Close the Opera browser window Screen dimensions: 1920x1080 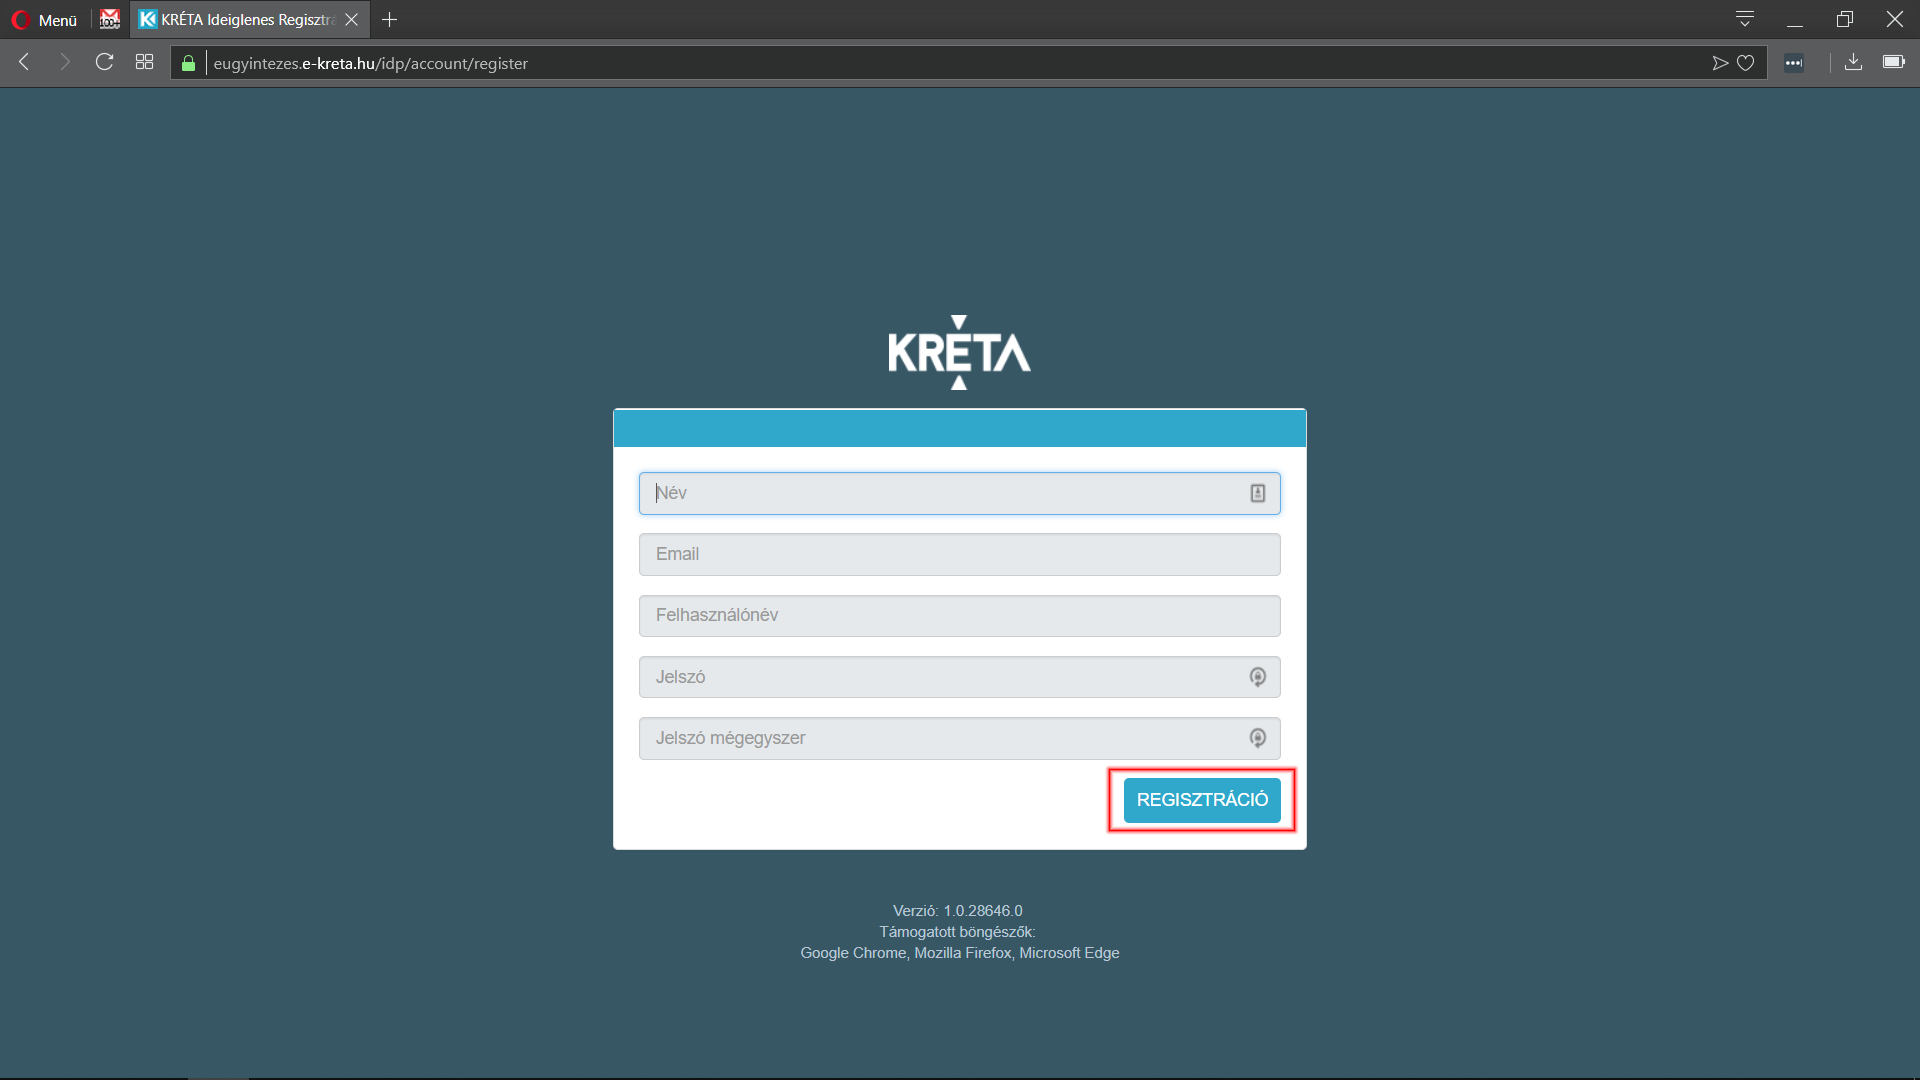tap(1895, 20)
